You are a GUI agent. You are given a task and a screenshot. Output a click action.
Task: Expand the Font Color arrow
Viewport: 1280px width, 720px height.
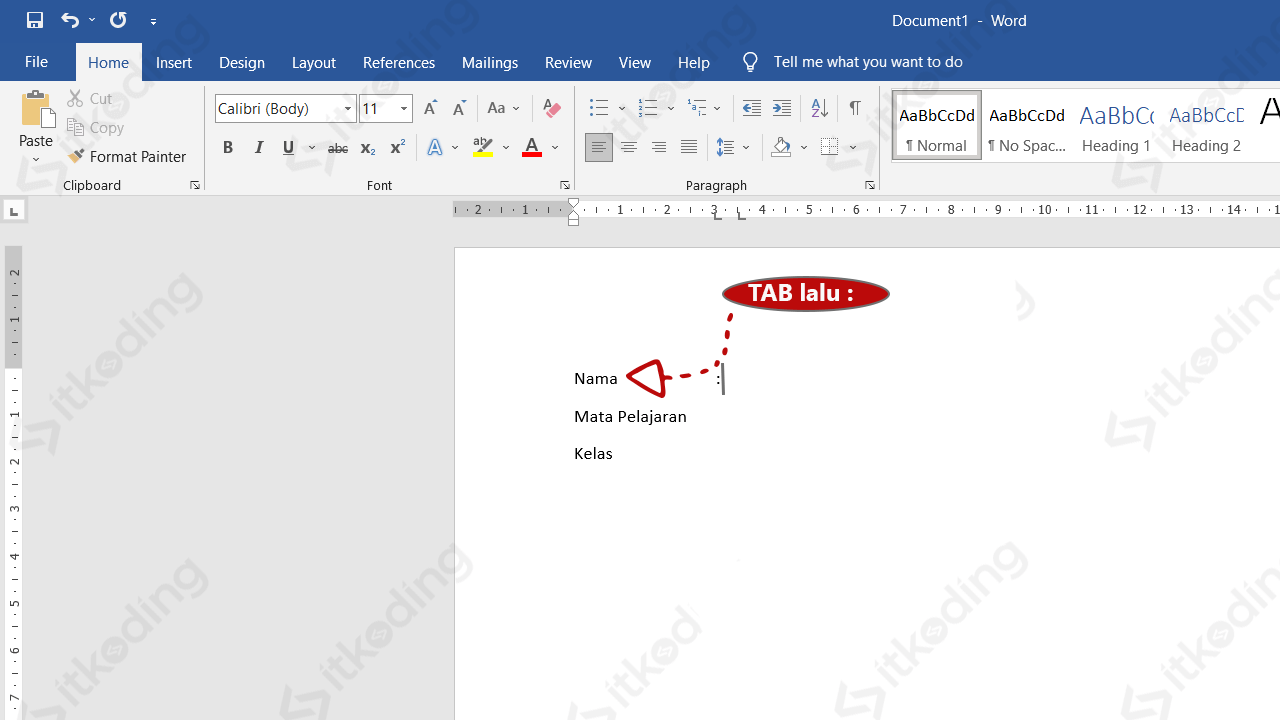click(x=555, y=148)
